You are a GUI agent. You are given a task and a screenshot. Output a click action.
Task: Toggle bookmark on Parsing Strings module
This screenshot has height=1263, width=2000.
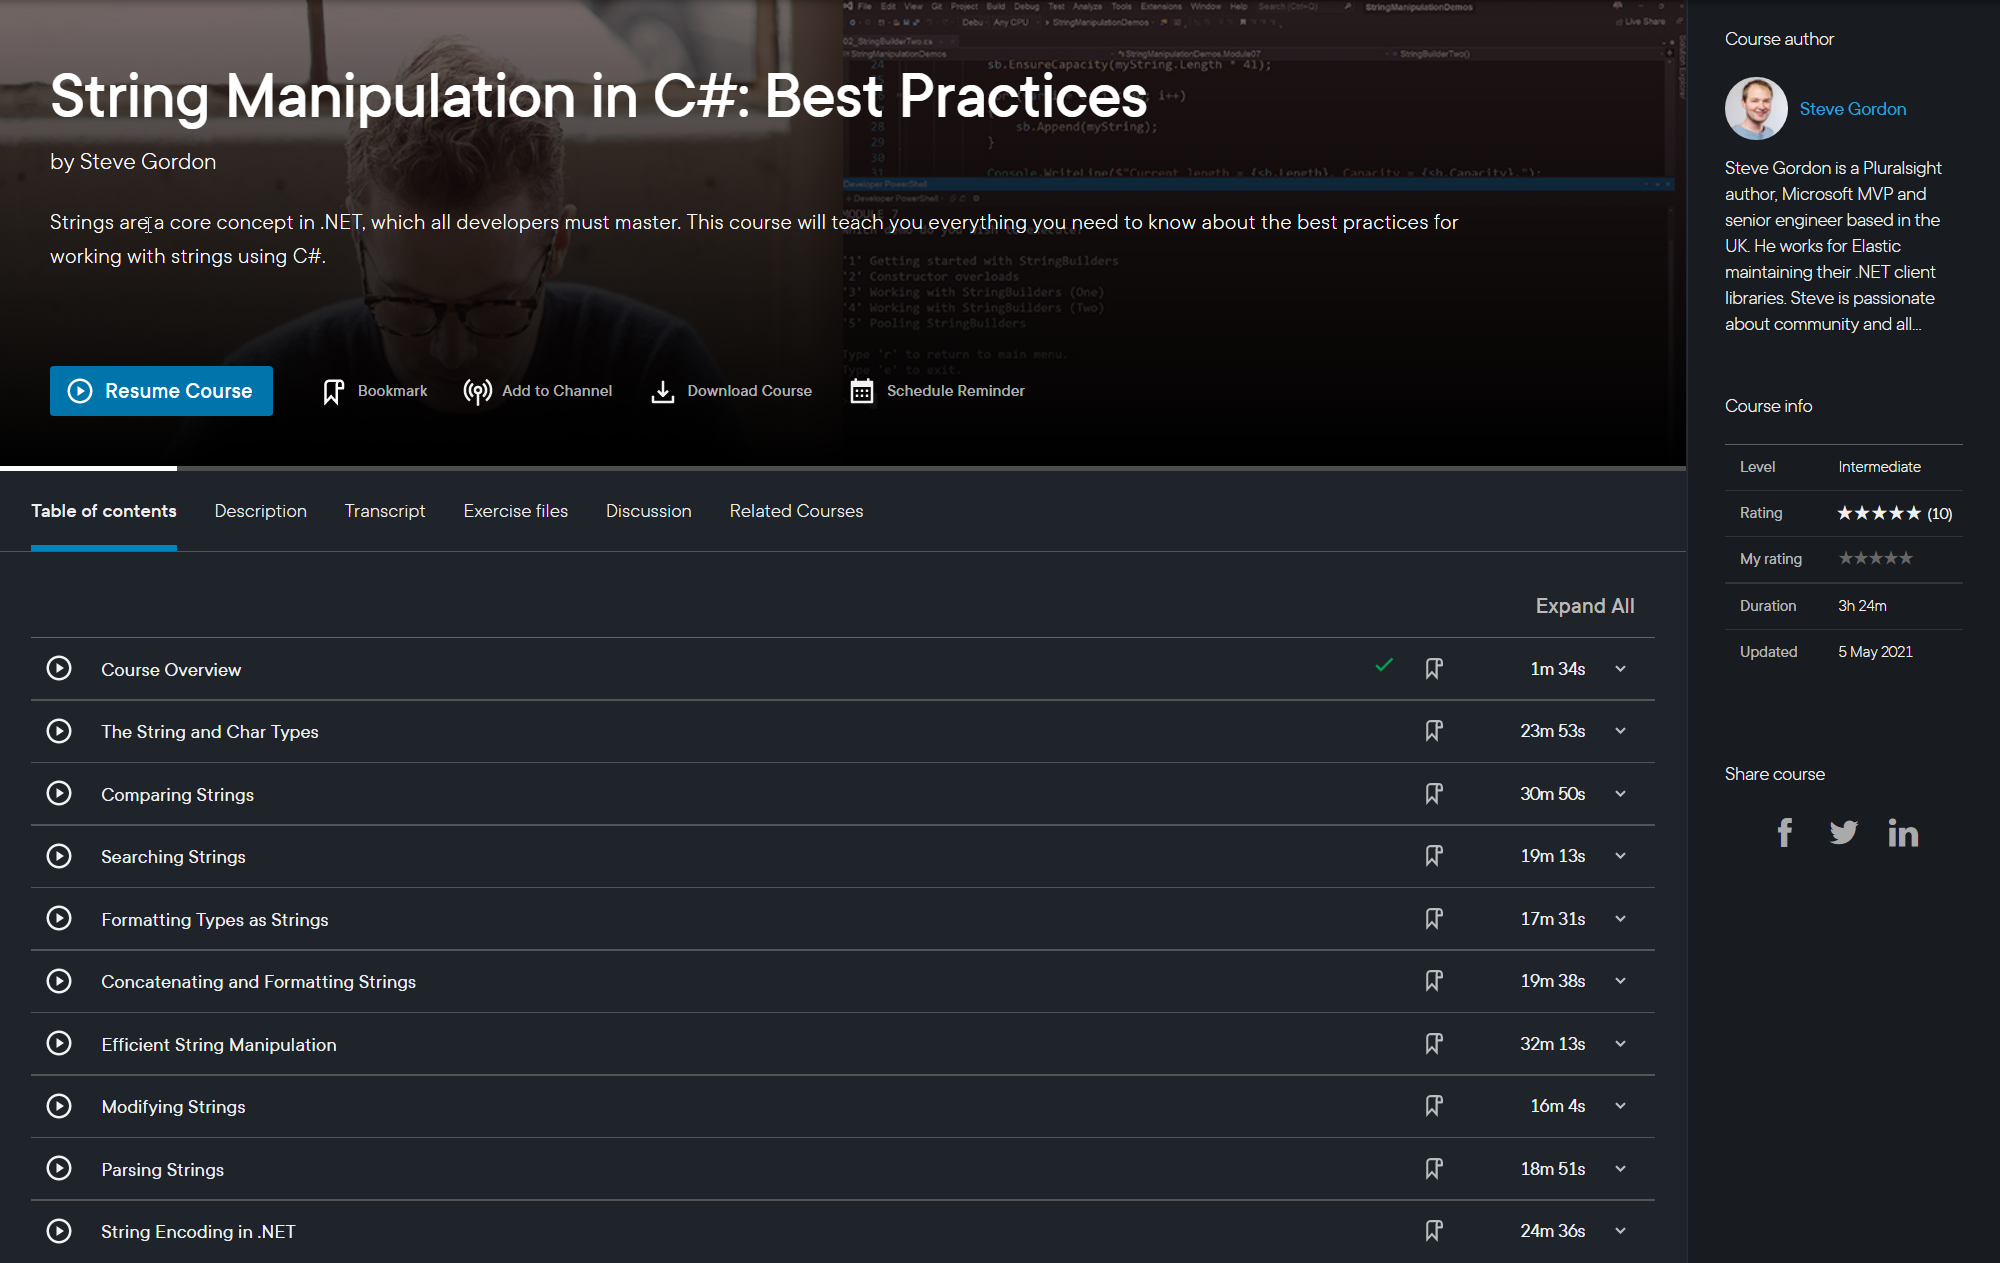point(1433,1169)
